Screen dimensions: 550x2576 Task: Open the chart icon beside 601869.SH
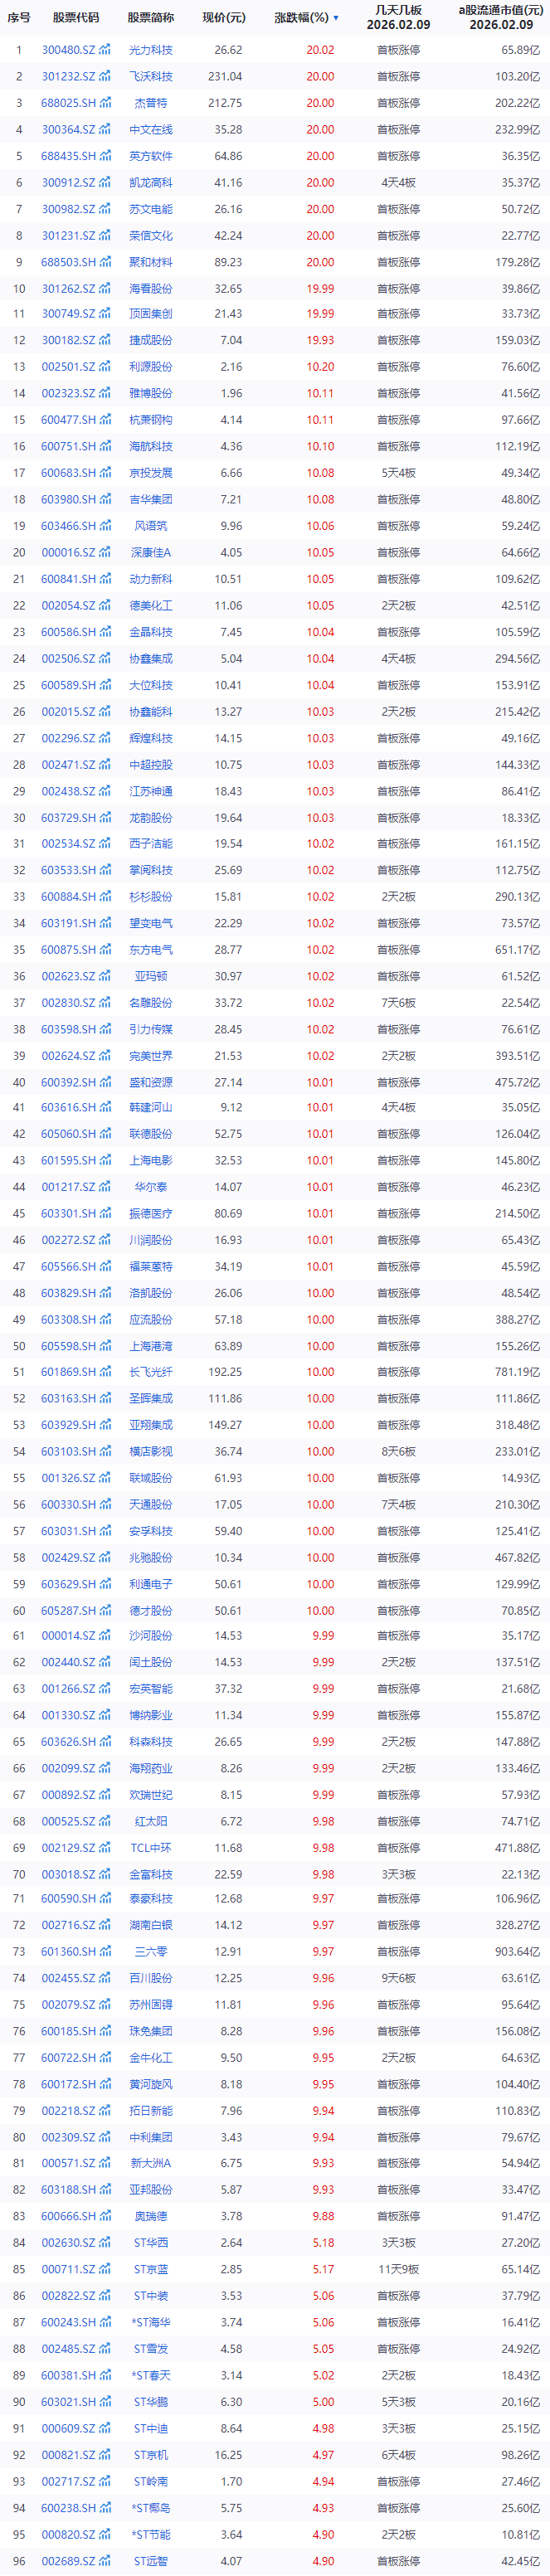104,1372
